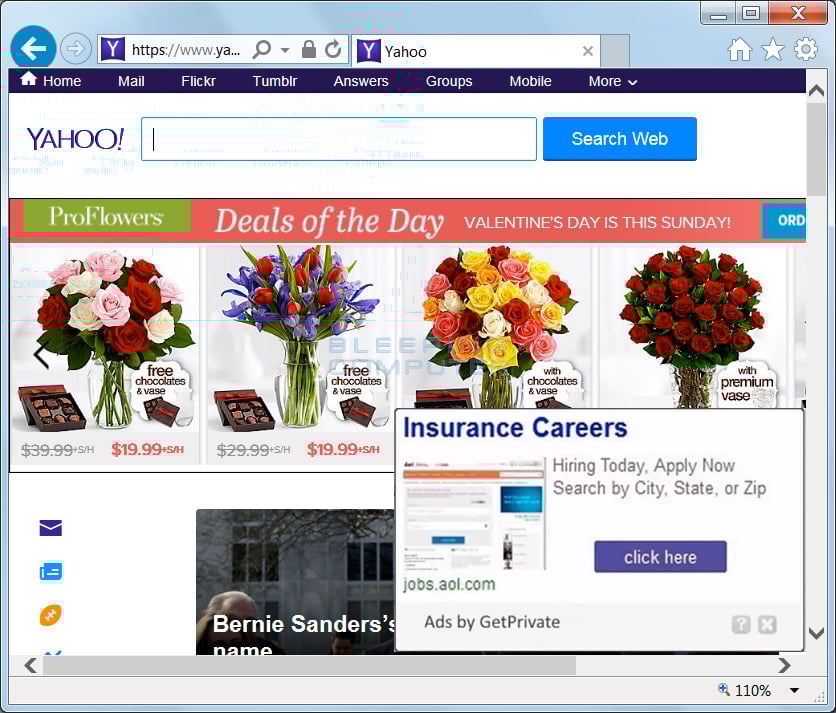Refresh the page with the reload icon
This screenshot has height=713, width=836.
pyautogui.click(x=333, y=49)
